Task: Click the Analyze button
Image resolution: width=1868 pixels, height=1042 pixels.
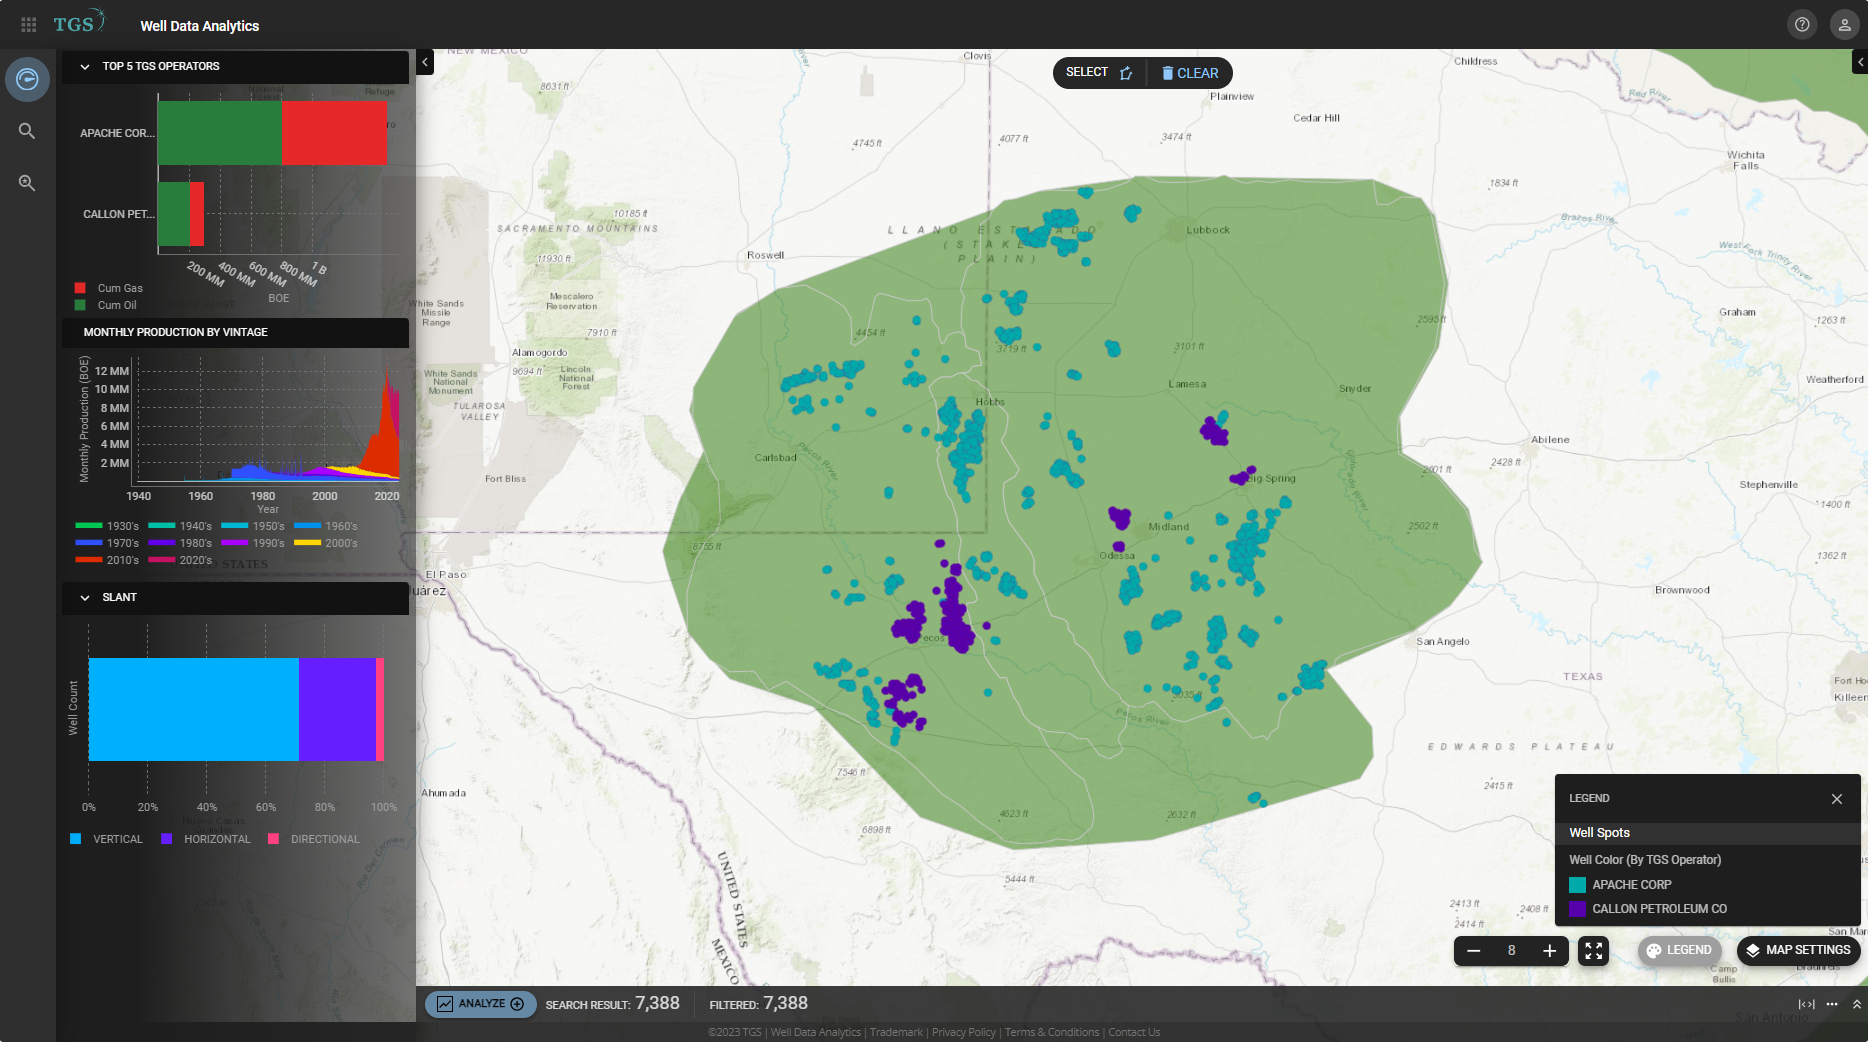Action: [x=481, y=1004]
